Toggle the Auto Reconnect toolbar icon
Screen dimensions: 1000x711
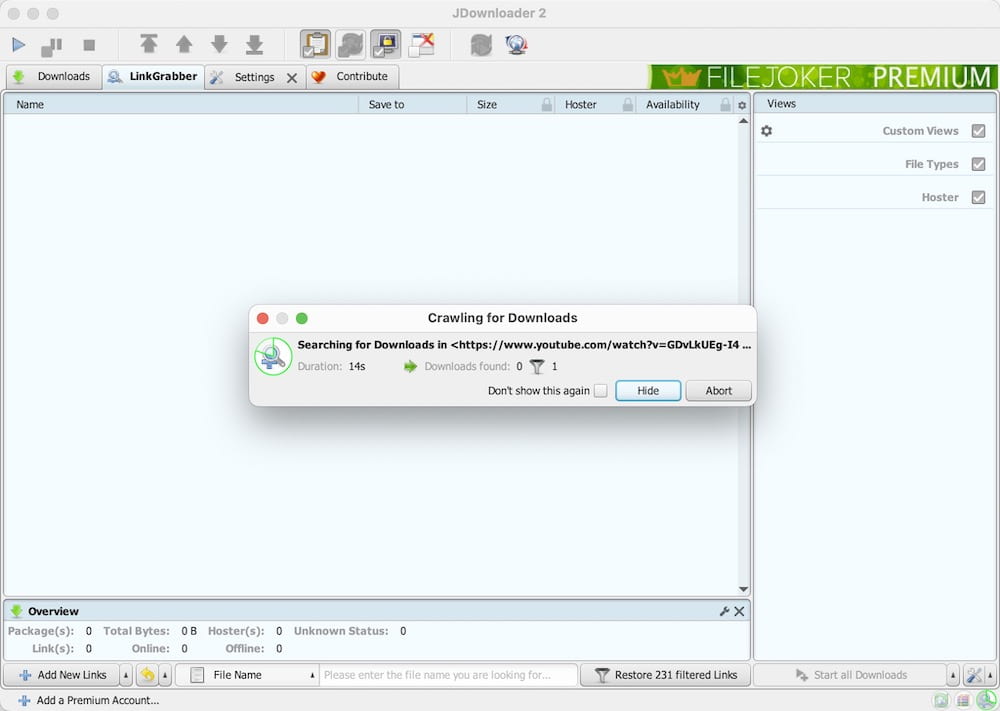(351, 45)
